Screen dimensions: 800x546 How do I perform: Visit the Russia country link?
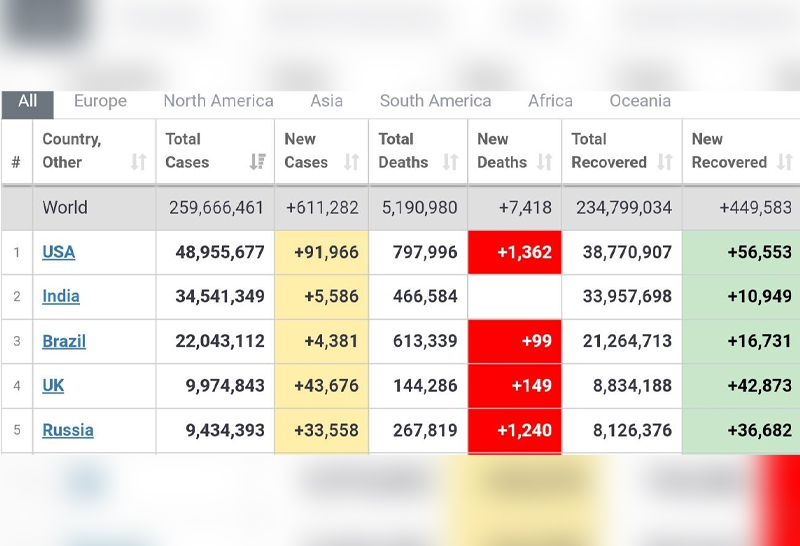(68, 430)
